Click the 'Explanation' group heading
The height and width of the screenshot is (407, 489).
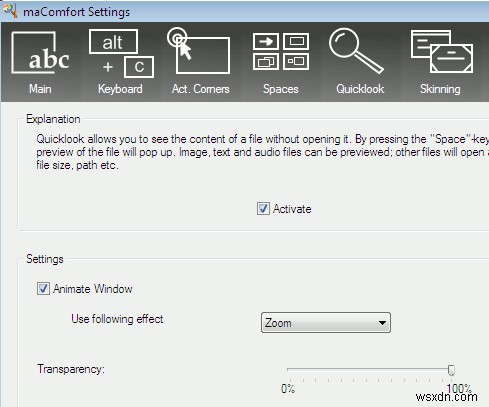53,119
